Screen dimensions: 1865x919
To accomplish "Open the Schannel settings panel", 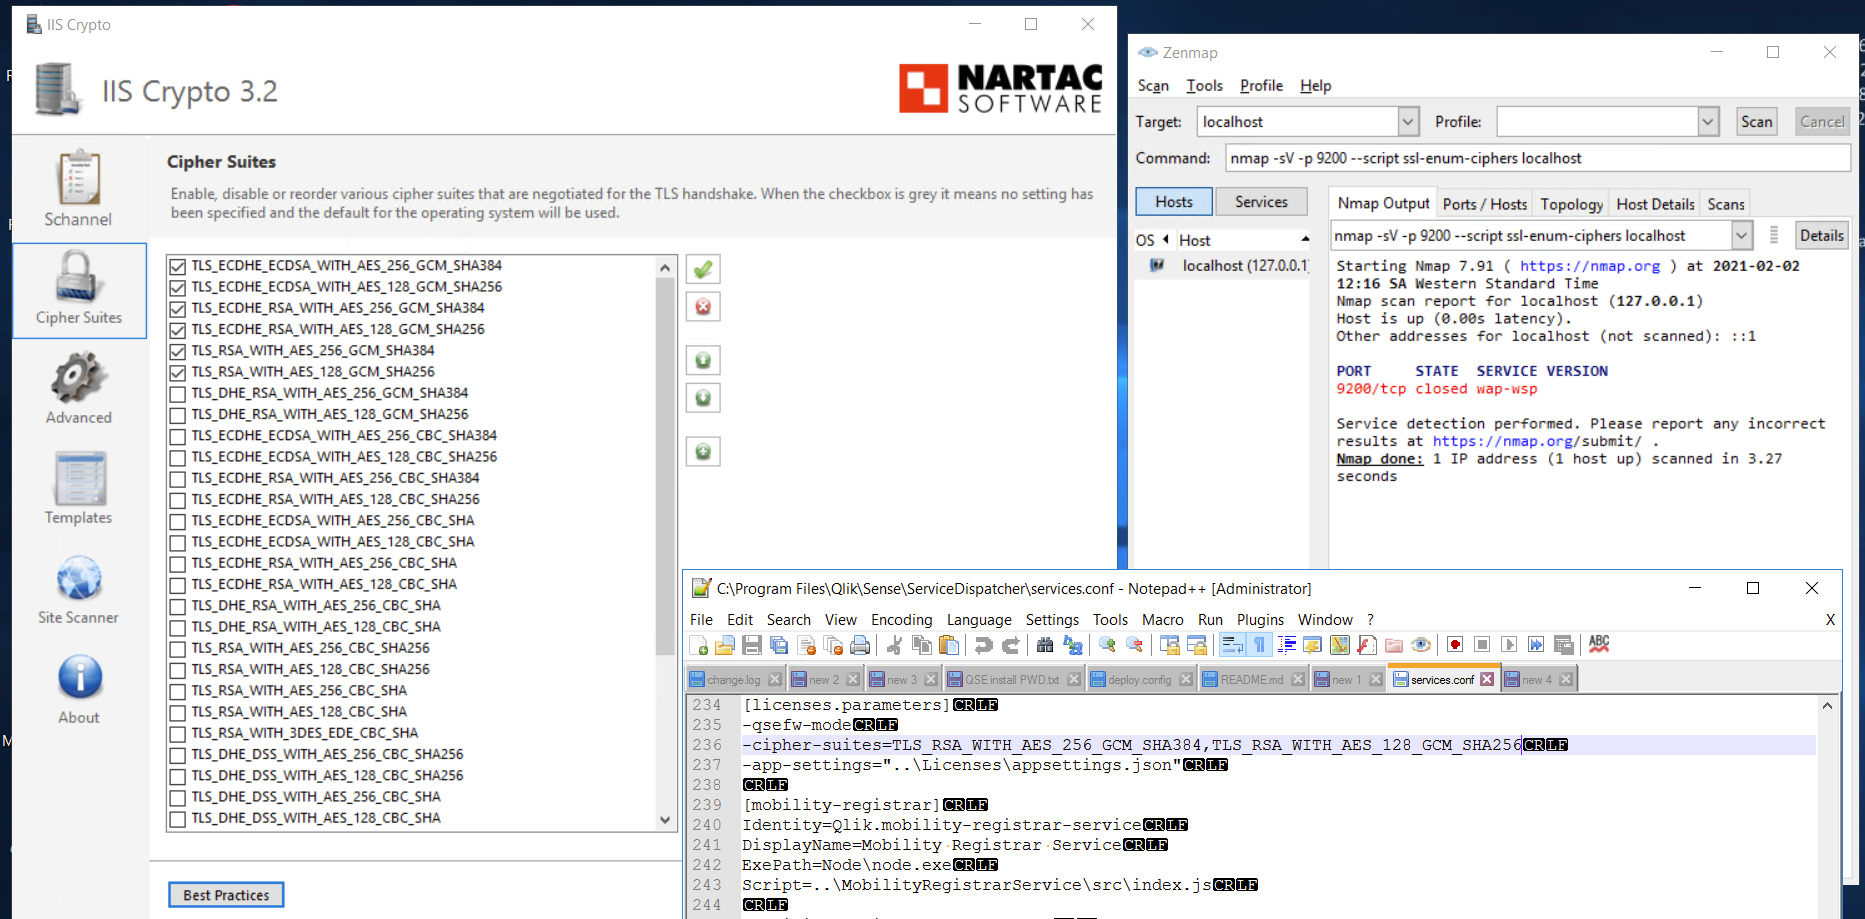I will pyautogui.click(x=78, y=188).
